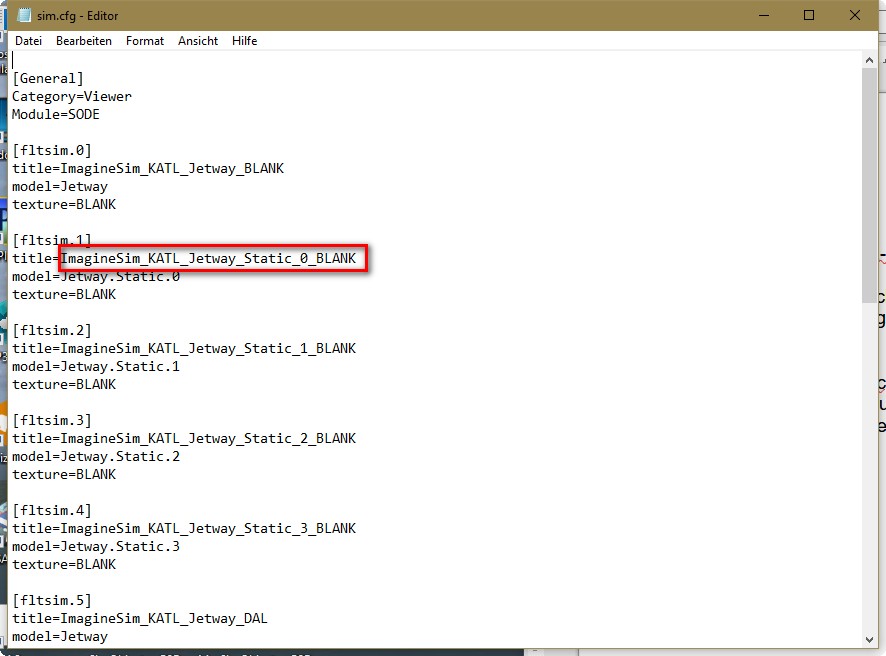
Task: Open the Datei menu
Action: click(28, 41)
